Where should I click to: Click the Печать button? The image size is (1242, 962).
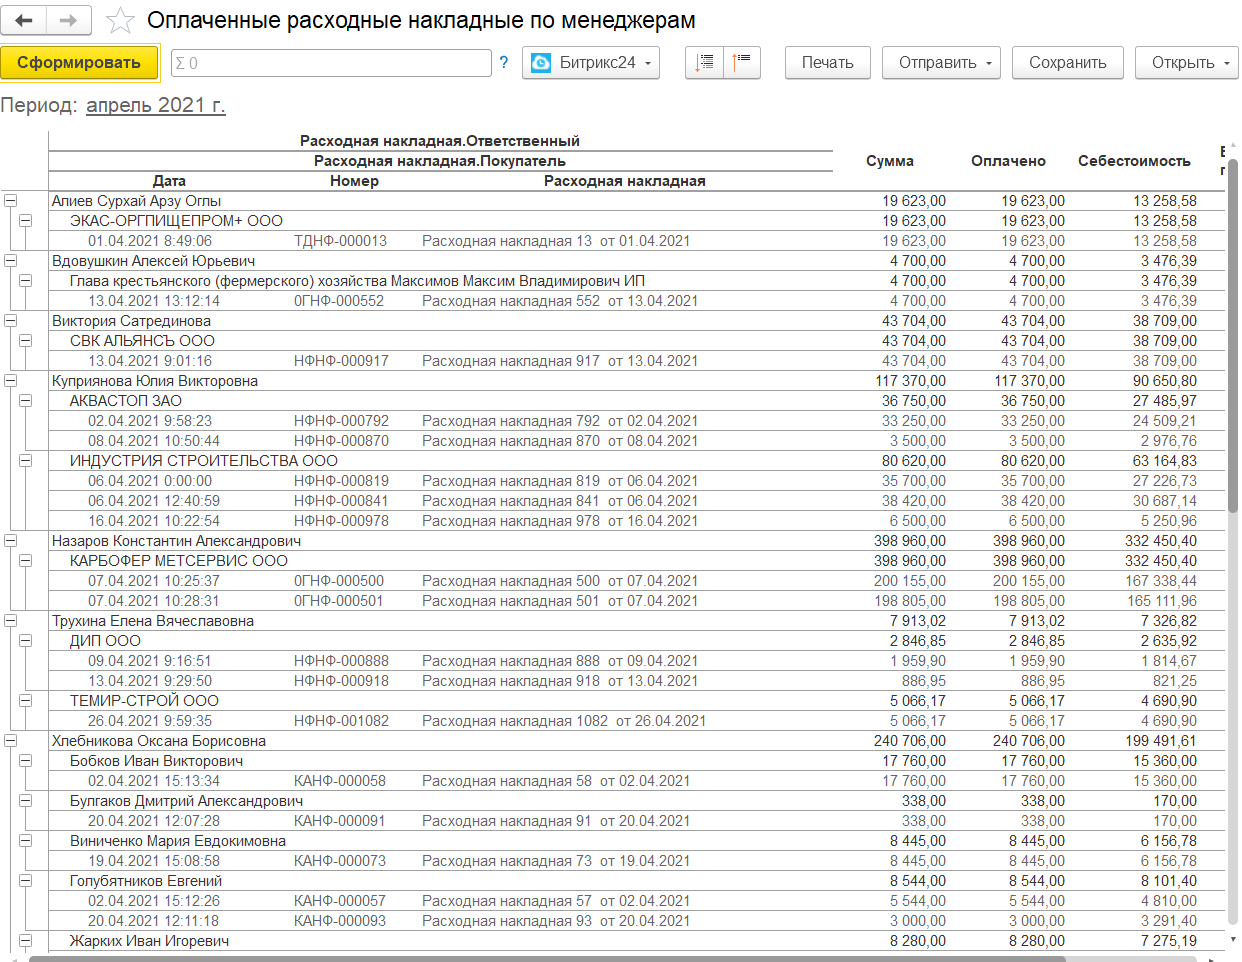[827, 62]
